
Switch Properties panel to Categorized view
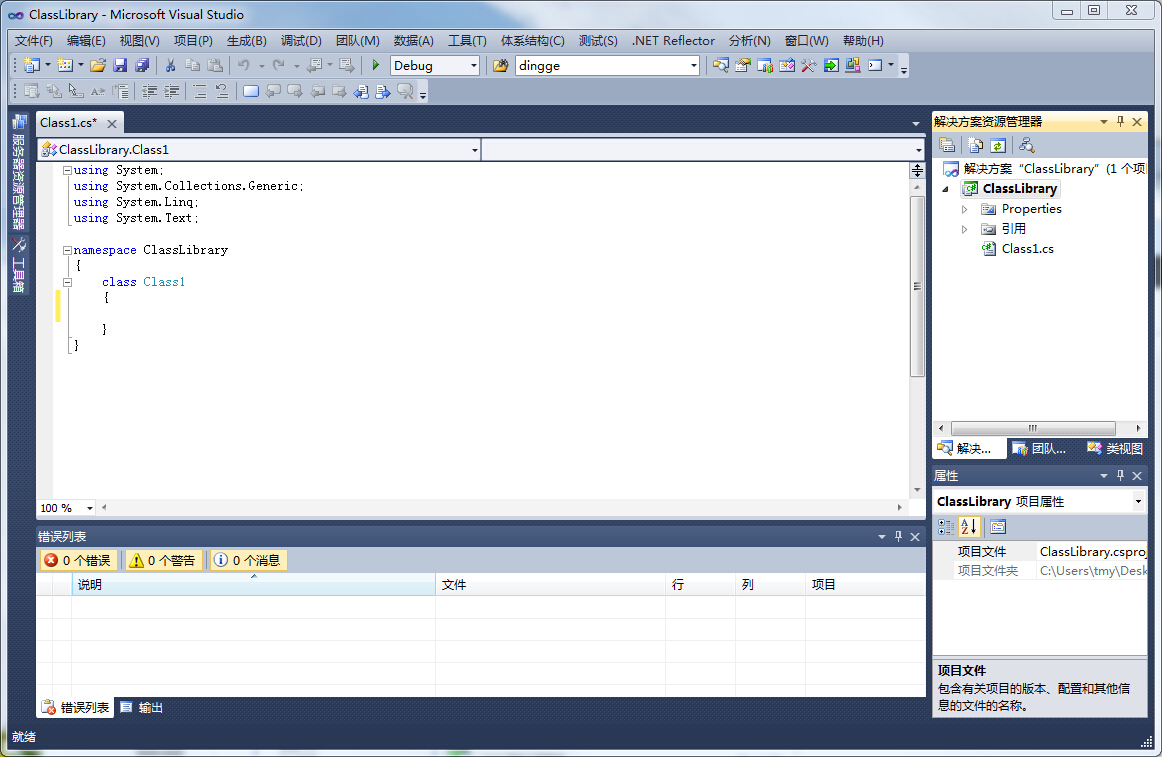tap(946, 527)
